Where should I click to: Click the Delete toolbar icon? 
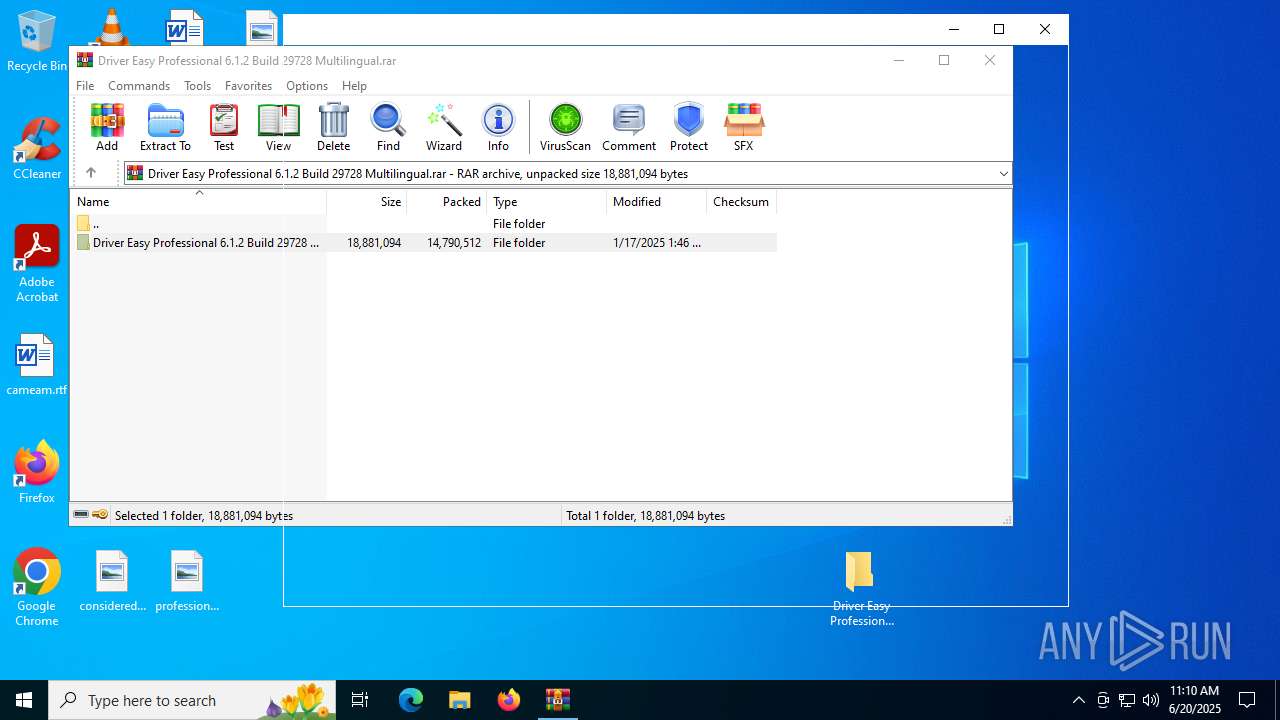click(333, 127)
